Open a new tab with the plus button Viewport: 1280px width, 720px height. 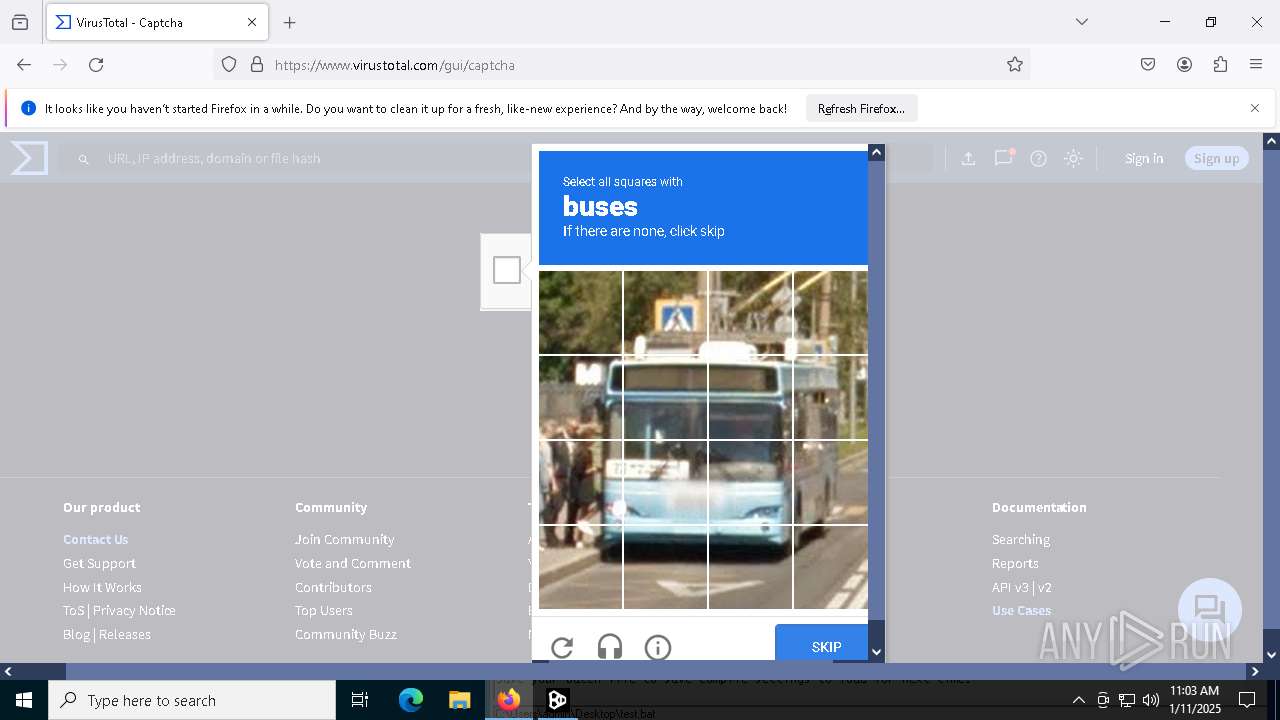point(290,22)
